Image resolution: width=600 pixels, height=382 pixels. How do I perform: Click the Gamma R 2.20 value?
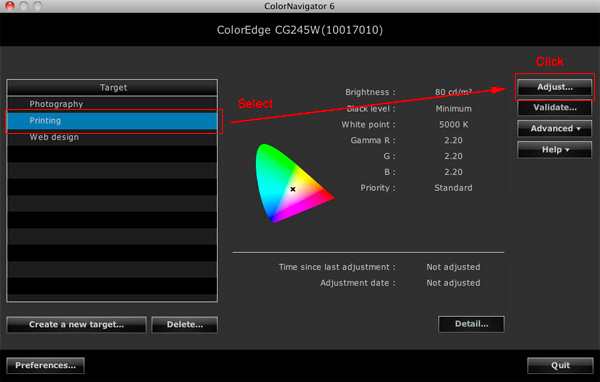pos(453,140)
